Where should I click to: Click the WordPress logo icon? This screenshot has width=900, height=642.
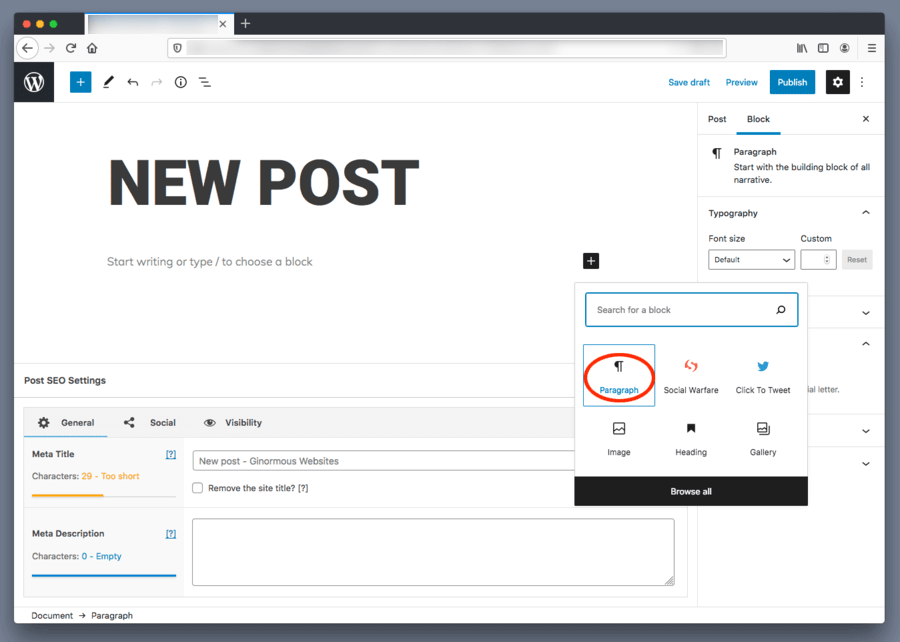(34, 83)
